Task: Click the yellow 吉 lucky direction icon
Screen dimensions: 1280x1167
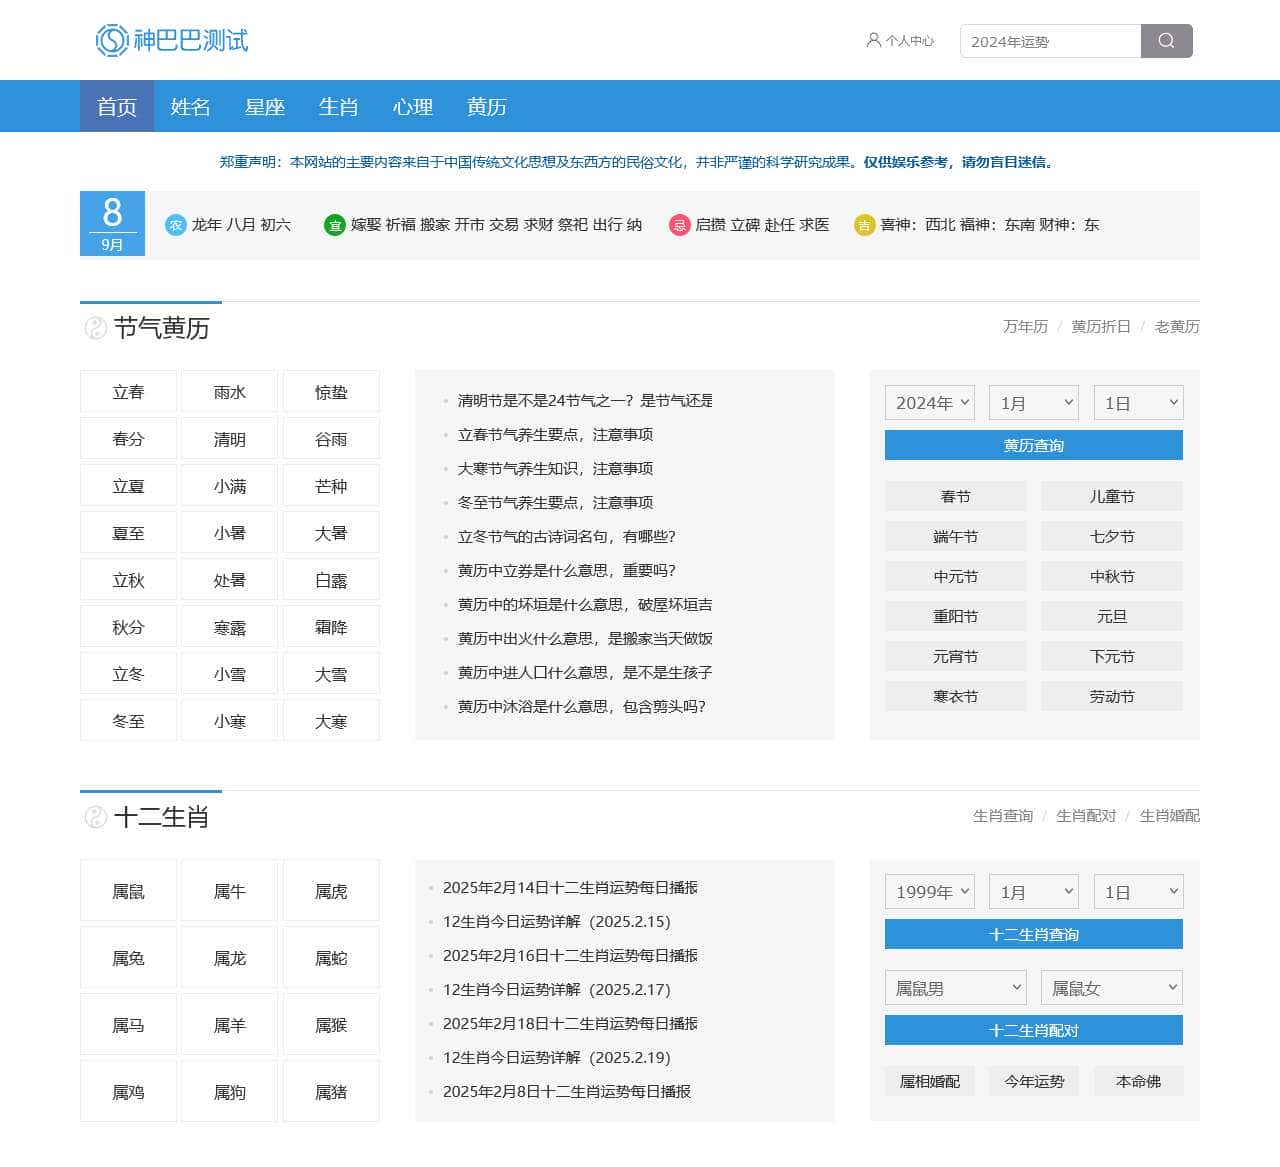Action: 864,225
